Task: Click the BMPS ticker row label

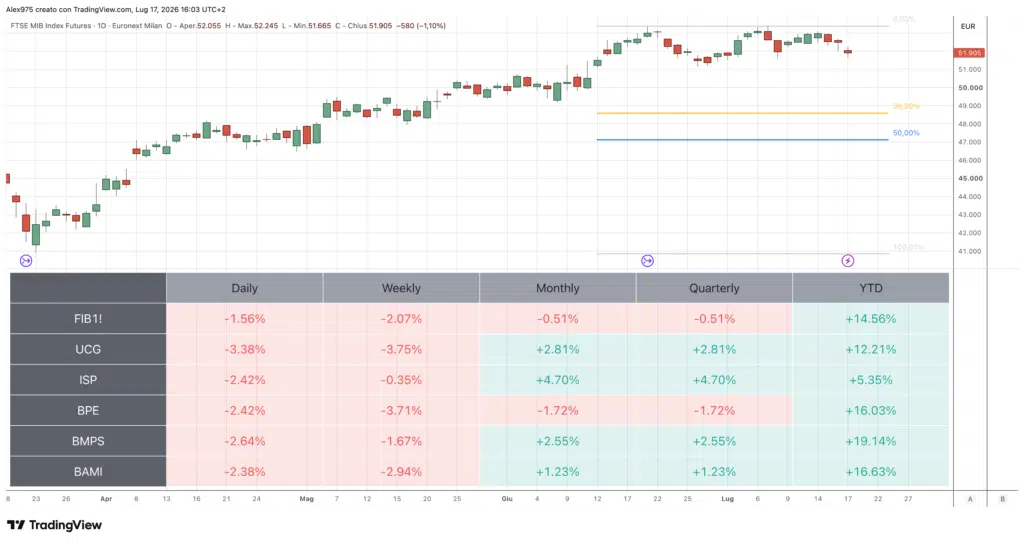Action: [88, 441]
